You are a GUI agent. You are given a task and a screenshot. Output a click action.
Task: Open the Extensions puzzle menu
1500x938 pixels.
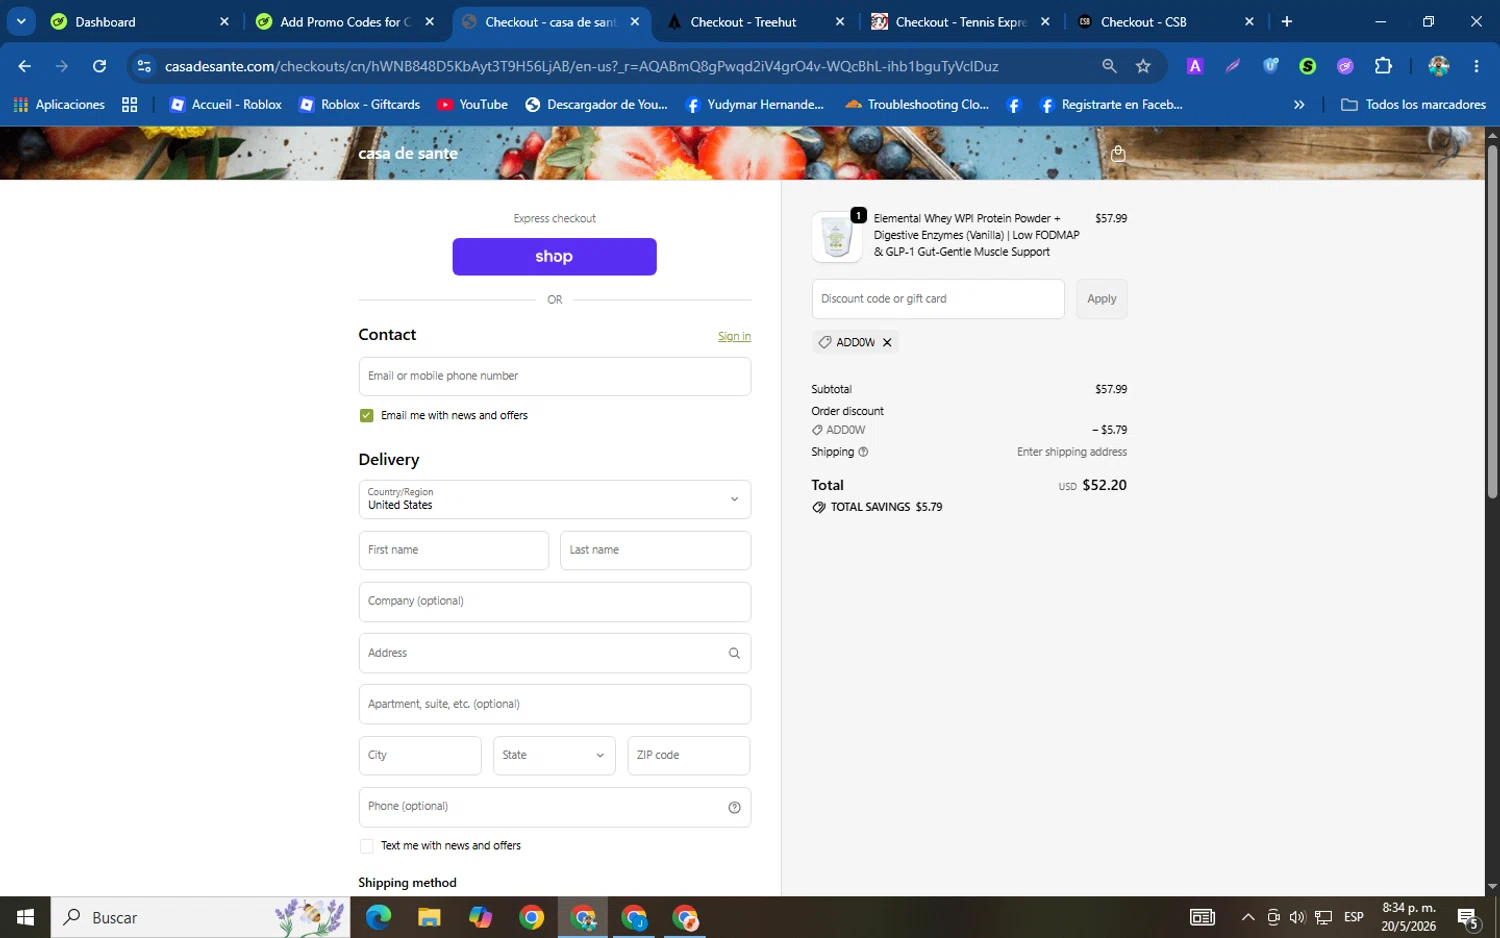point(1383,66)
